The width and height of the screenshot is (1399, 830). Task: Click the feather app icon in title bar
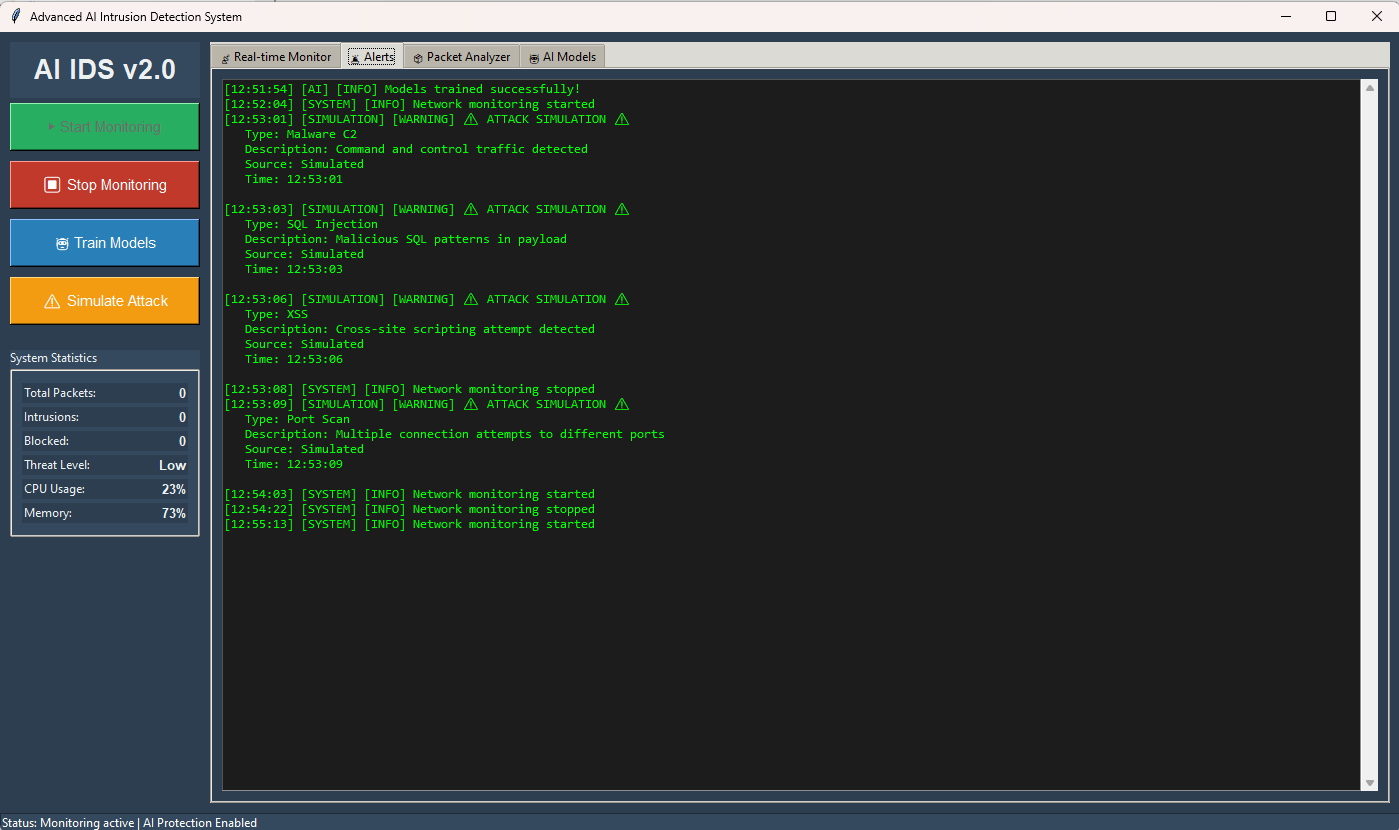(15, 16)
